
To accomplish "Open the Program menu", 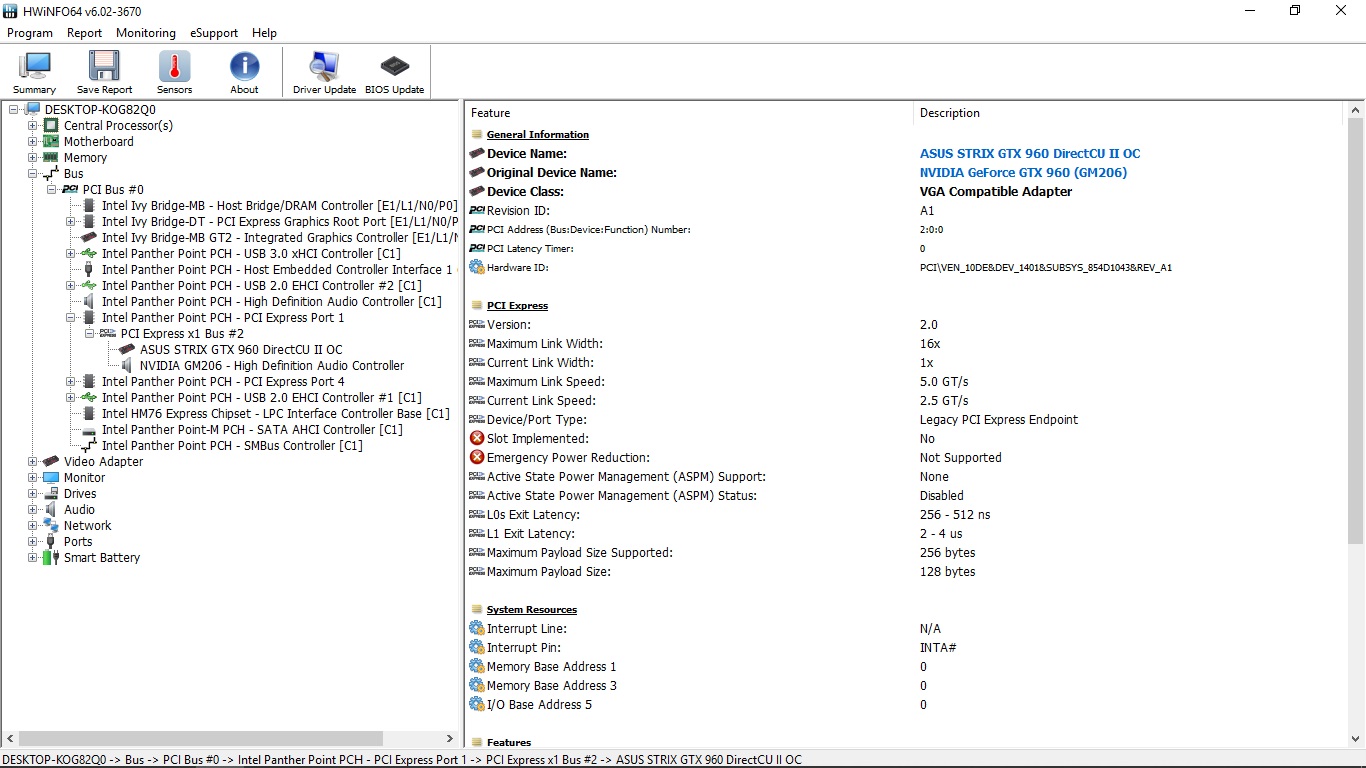I will [30, 33].
